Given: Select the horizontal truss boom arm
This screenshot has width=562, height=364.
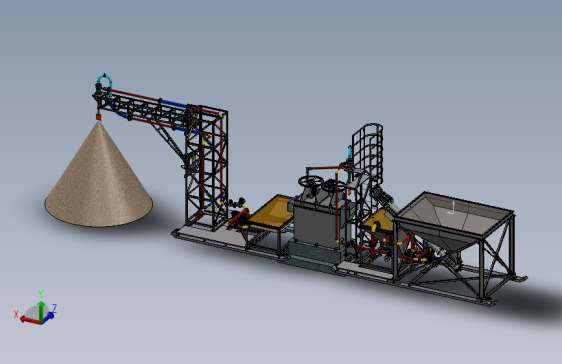Looking at the screenshot, I should 143,109.
